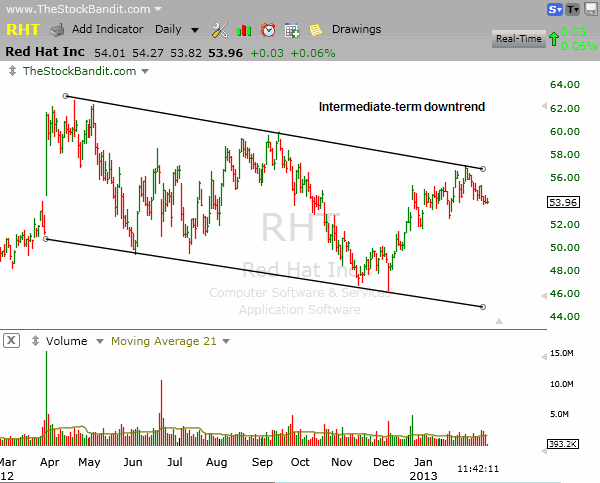This screenshot has height=483, width=600.
Task: Click the triangle marker below 393.2K volume scale
Action: [544, 452]
